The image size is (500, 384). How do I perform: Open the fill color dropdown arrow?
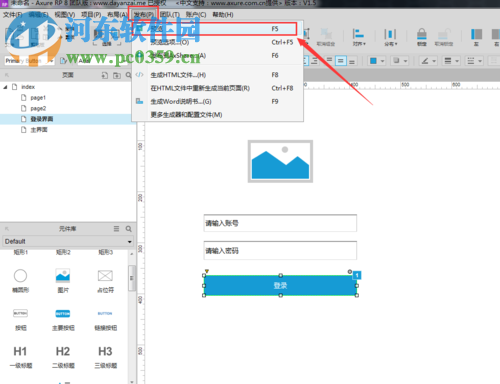383,61
